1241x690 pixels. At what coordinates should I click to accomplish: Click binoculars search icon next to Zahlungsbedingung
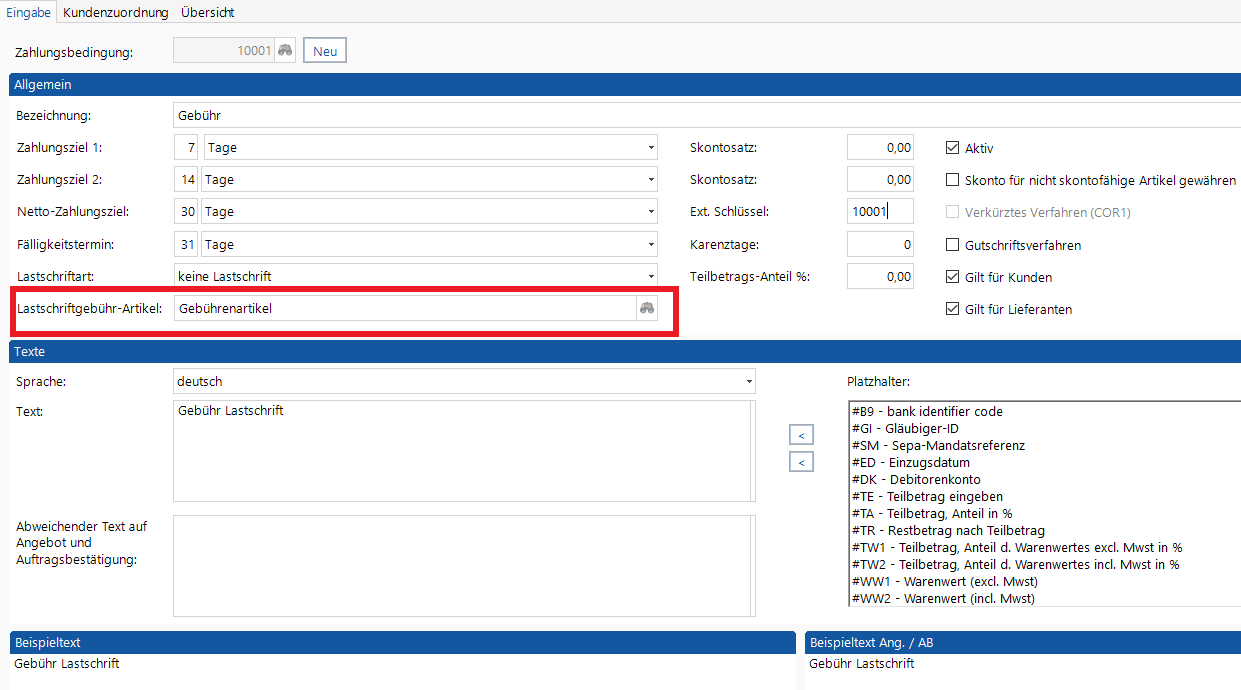[x=285, y=51]
